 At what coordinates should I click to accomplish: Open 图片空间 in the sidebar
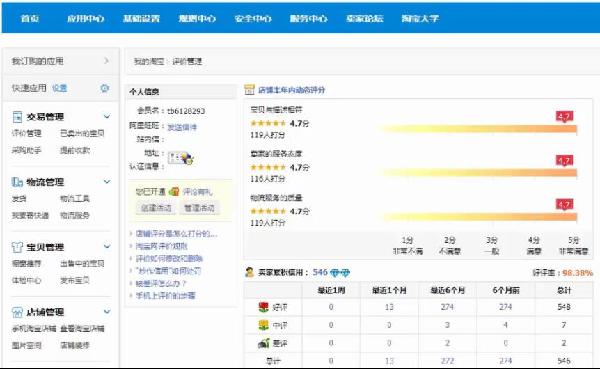[x=26, y=345]
